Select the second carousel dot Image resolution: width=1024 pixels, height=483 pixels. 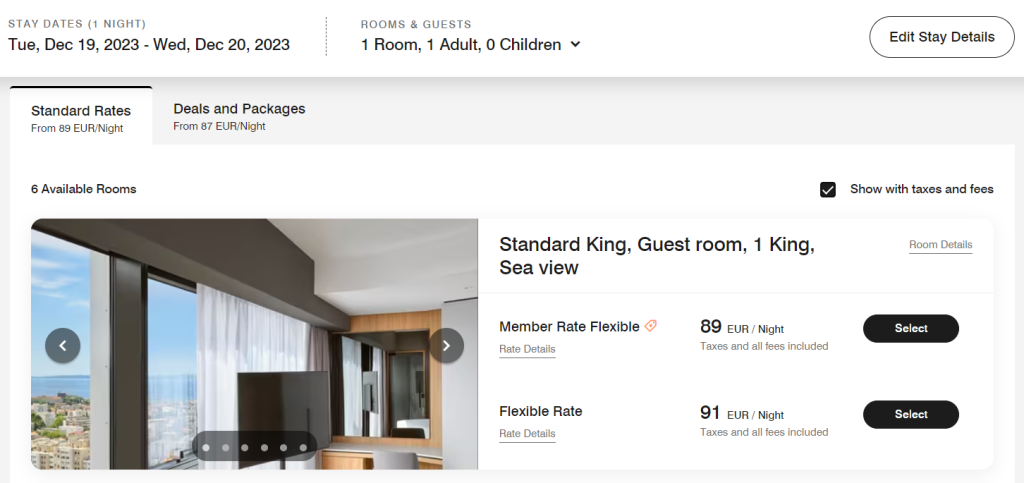[x=225, y=448]
